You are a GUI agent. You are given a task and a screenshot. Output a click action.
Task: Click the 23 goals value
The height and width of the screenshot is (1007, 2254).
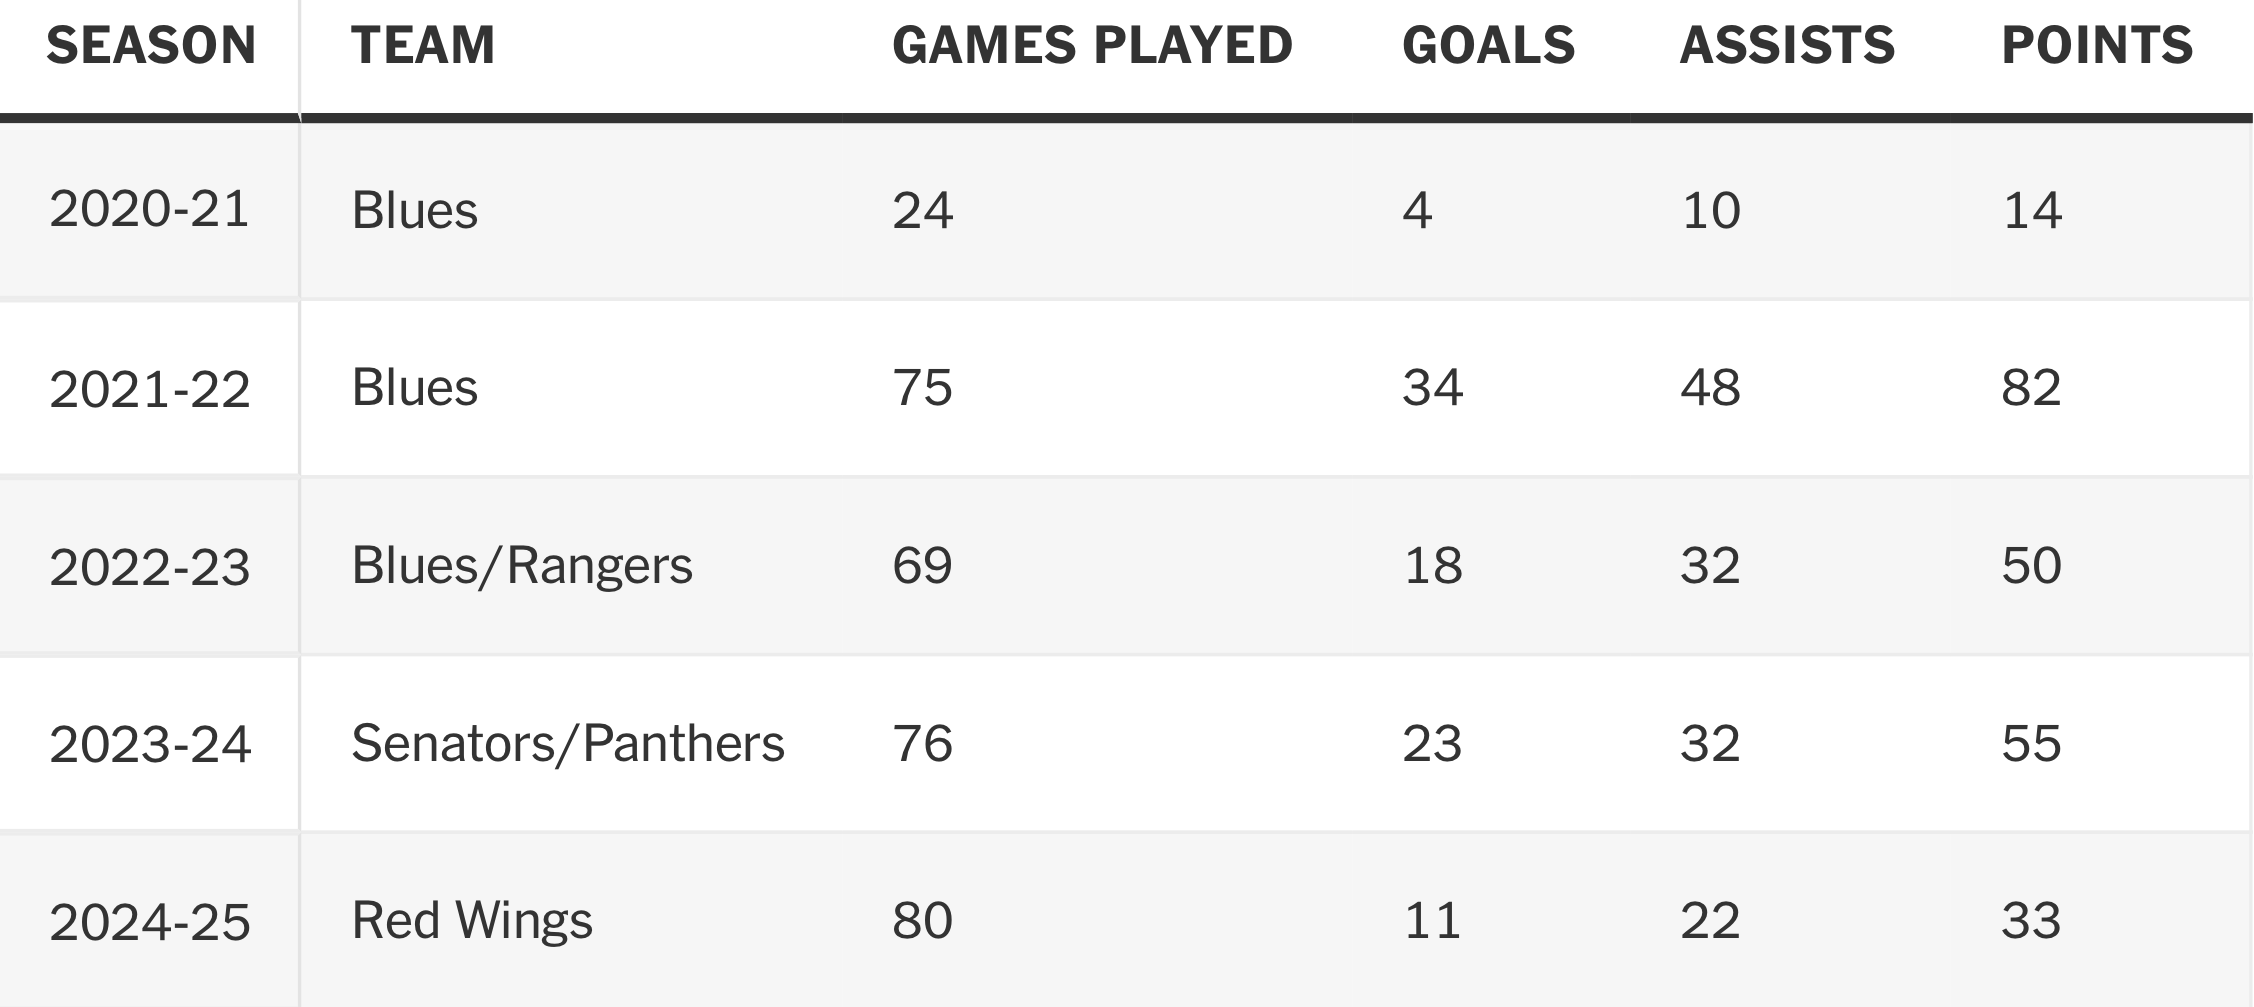[x=1432, y=744]
